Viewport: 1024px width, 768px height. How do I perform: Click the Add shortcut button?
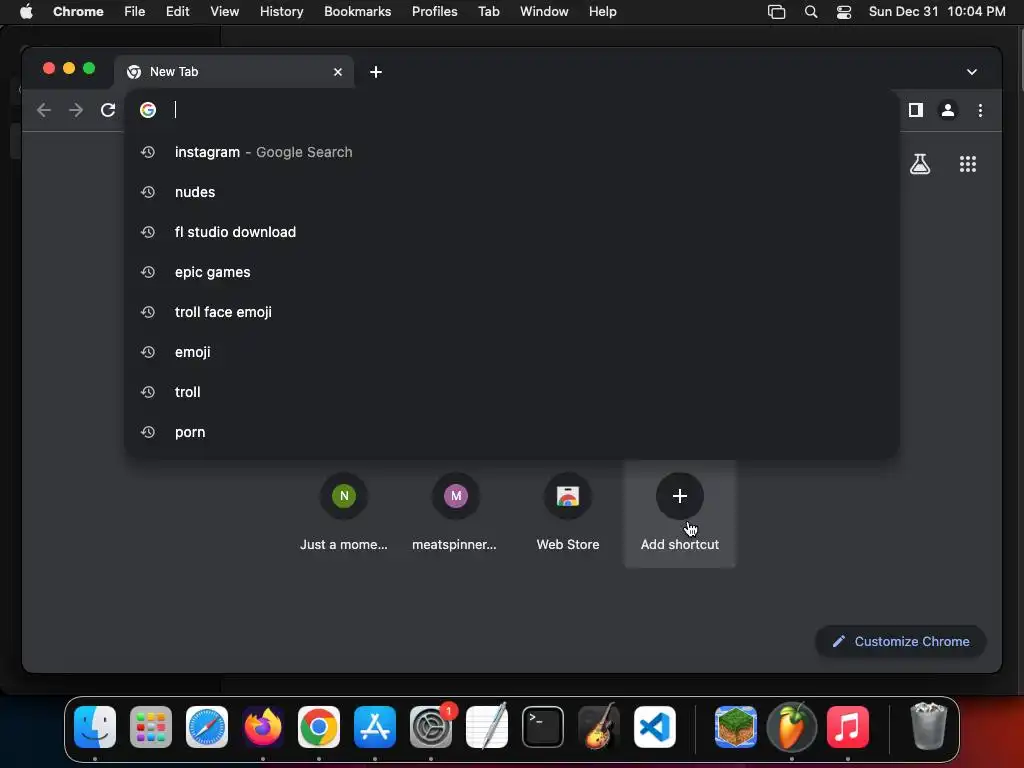tap(680, 513)
